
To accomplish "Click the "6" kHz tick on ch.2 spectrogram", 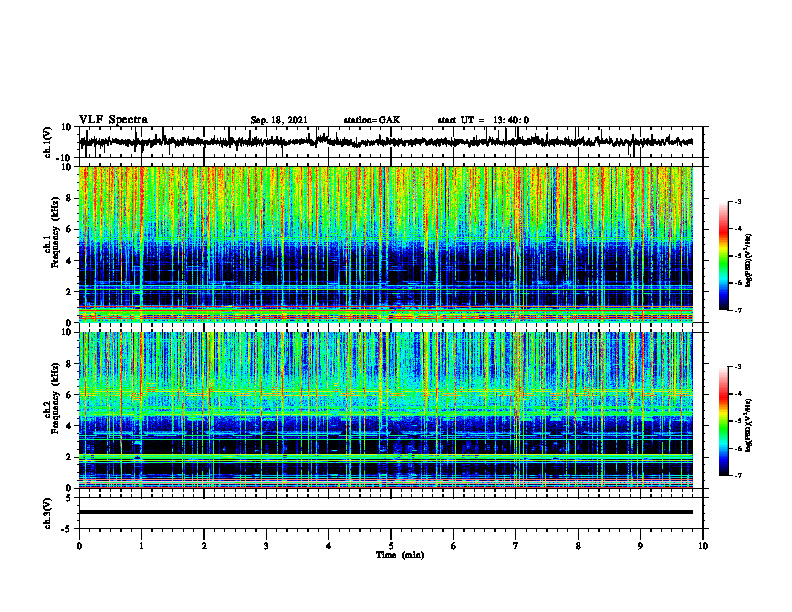I will point(70,395).
